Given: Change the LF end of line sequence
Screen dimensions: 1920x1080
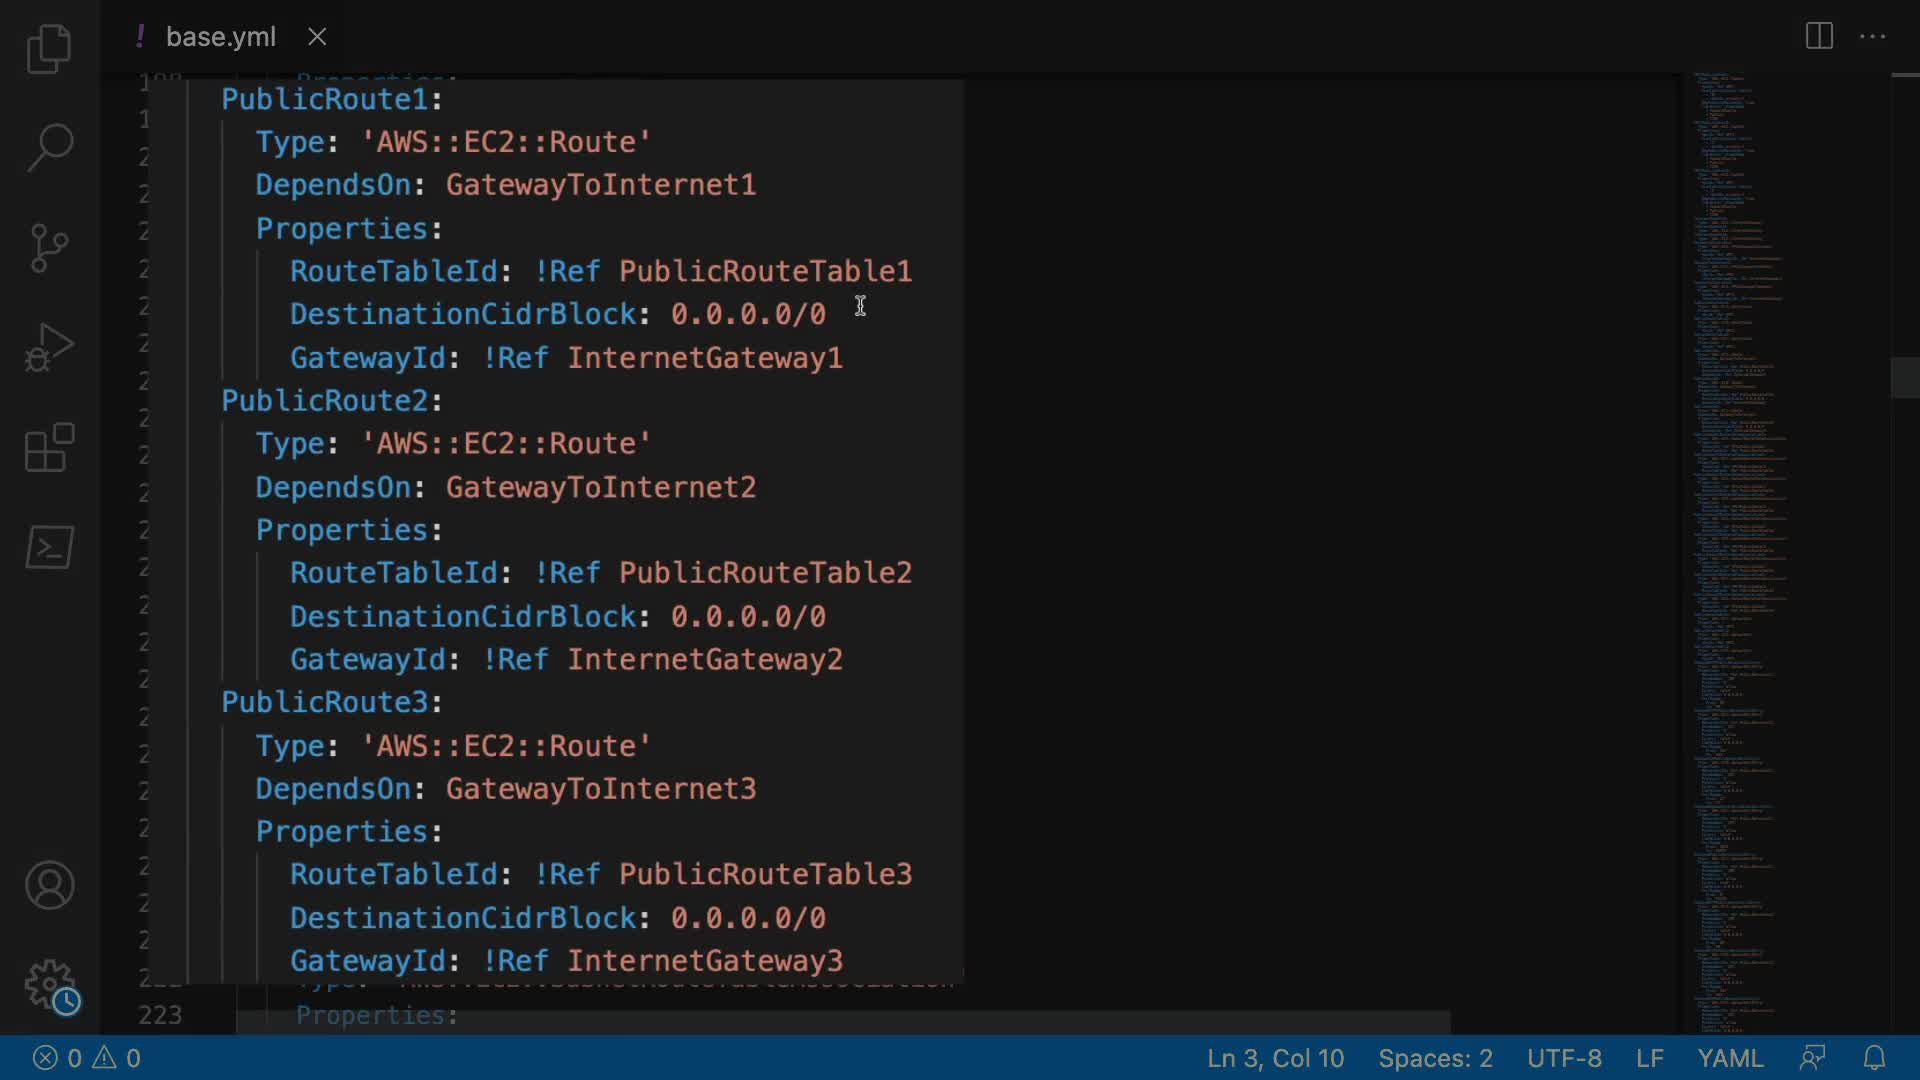Looking at the screenshot, I should coord(1649,1058).
